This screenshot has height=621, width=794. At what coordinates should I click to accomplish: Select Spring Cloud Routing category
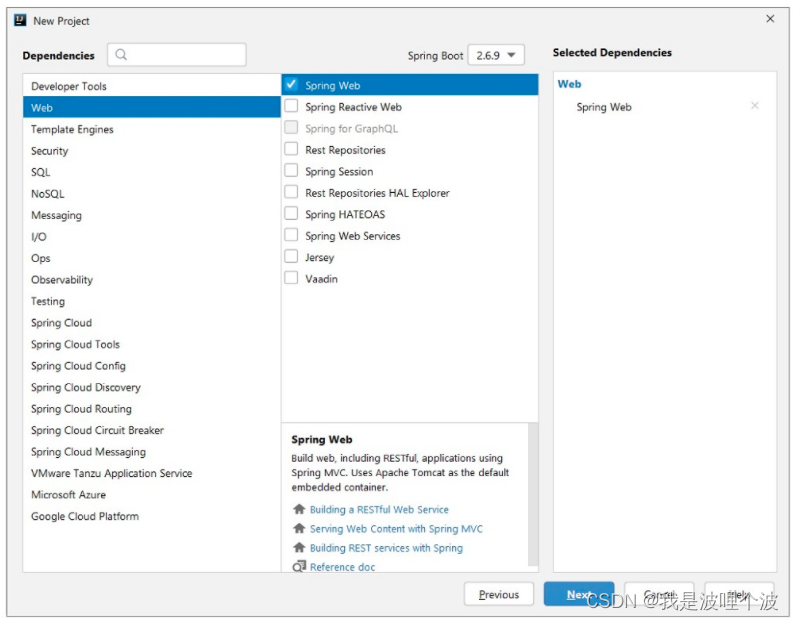pos(151,409)
